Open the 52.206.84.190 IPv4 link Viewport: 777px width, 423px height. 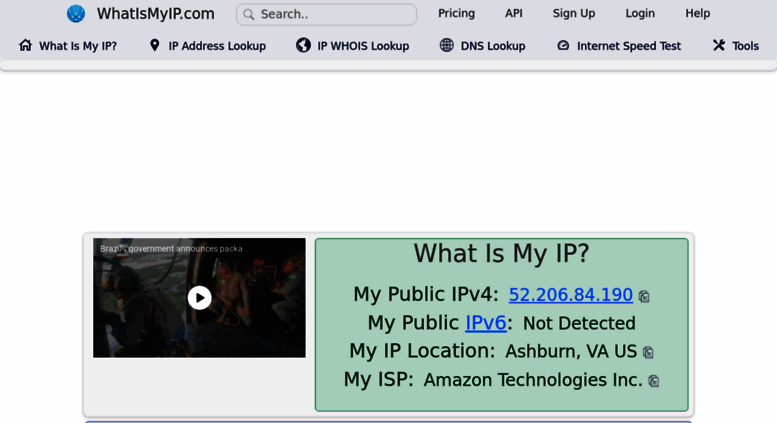[570, 295]
